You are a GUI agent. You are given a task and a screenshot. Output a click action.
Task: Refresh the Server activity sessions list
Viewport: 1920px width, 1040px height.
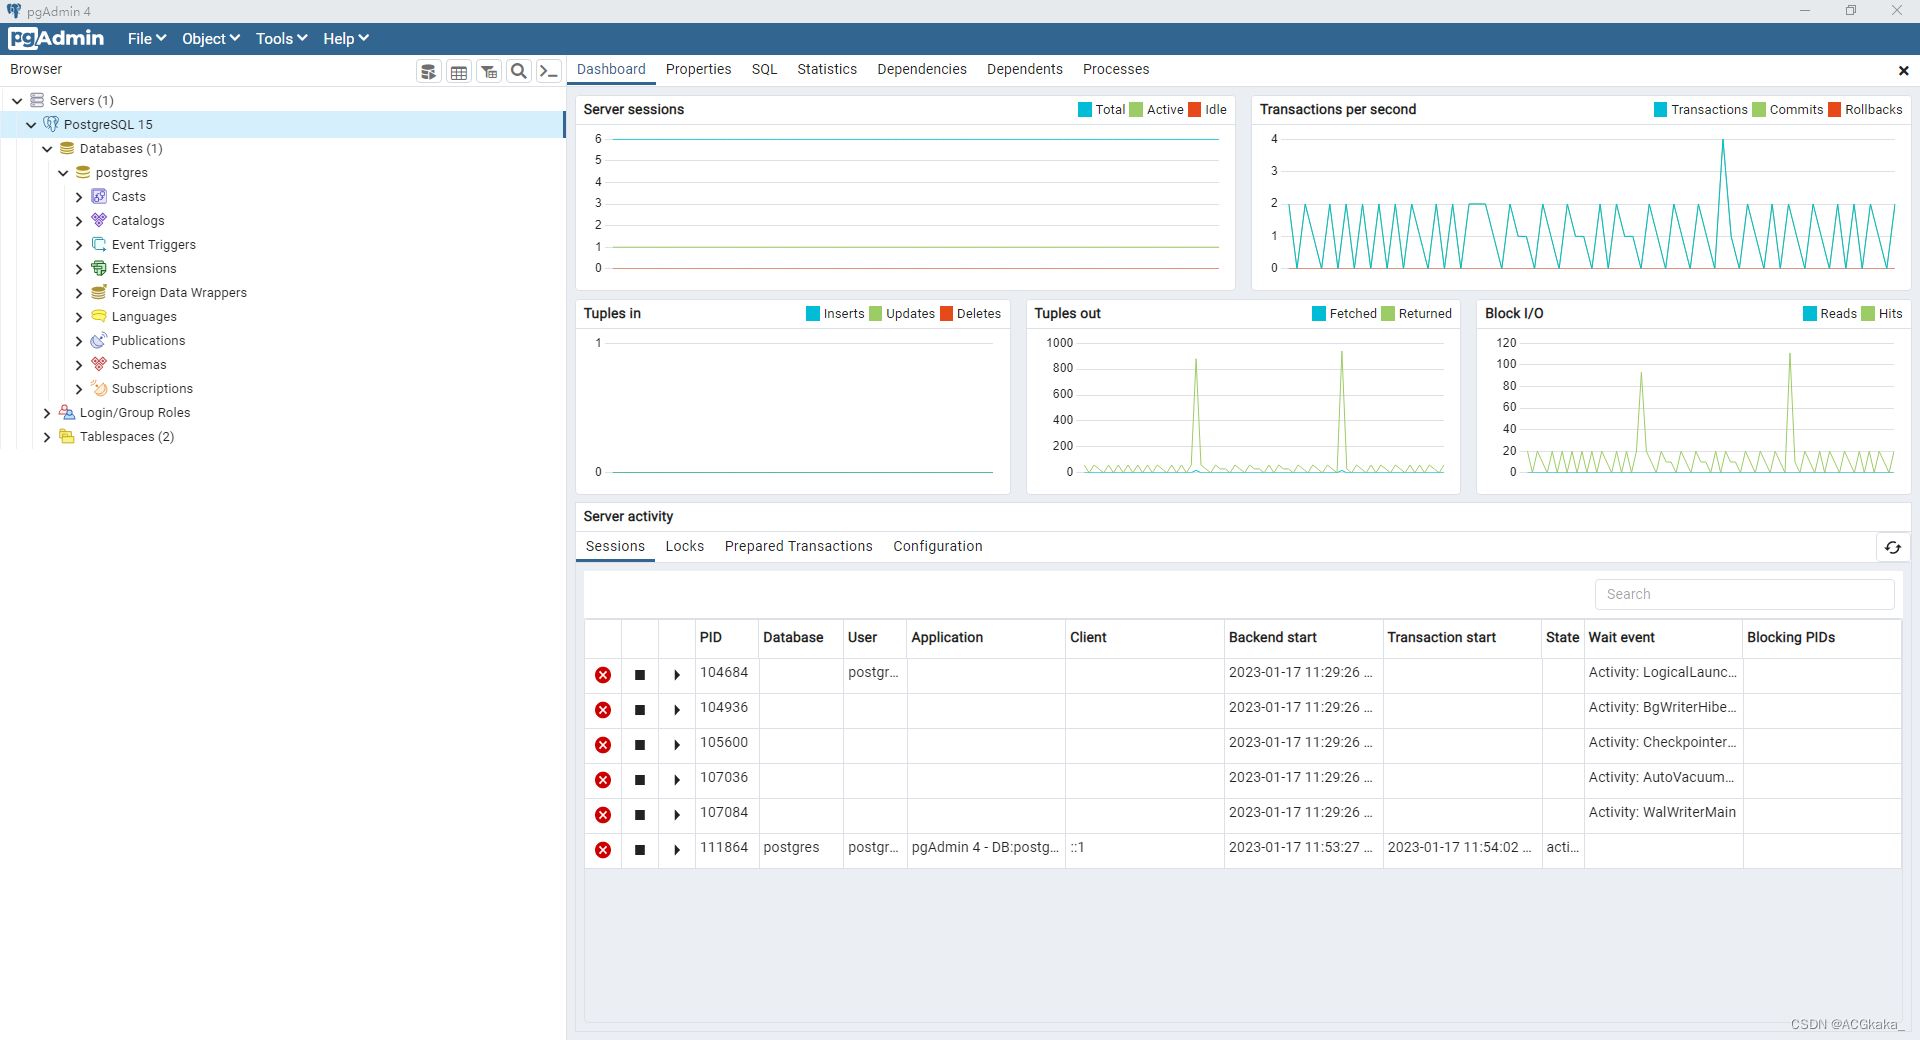point(1892,547)
